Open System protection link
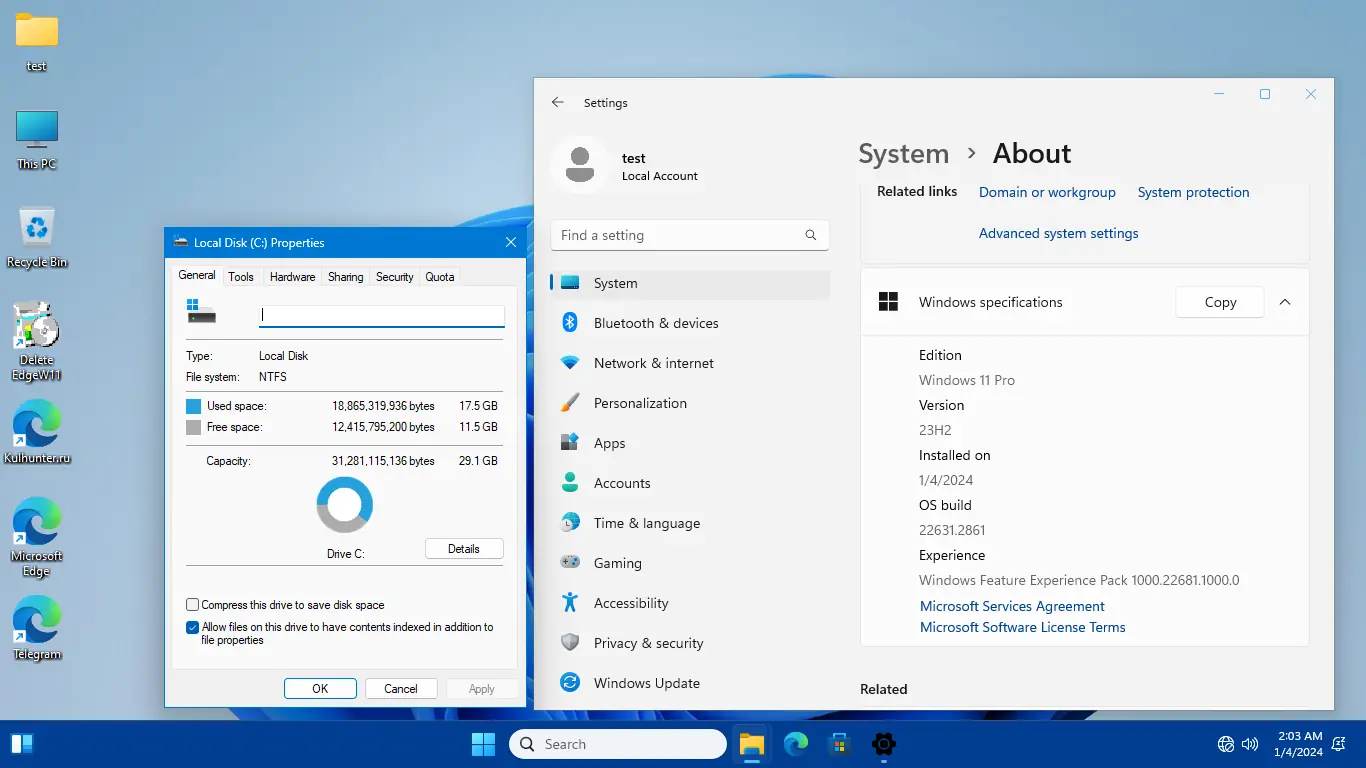Image resolution: width=1366 pixels, height=768 pixels. pos(1194,192)
